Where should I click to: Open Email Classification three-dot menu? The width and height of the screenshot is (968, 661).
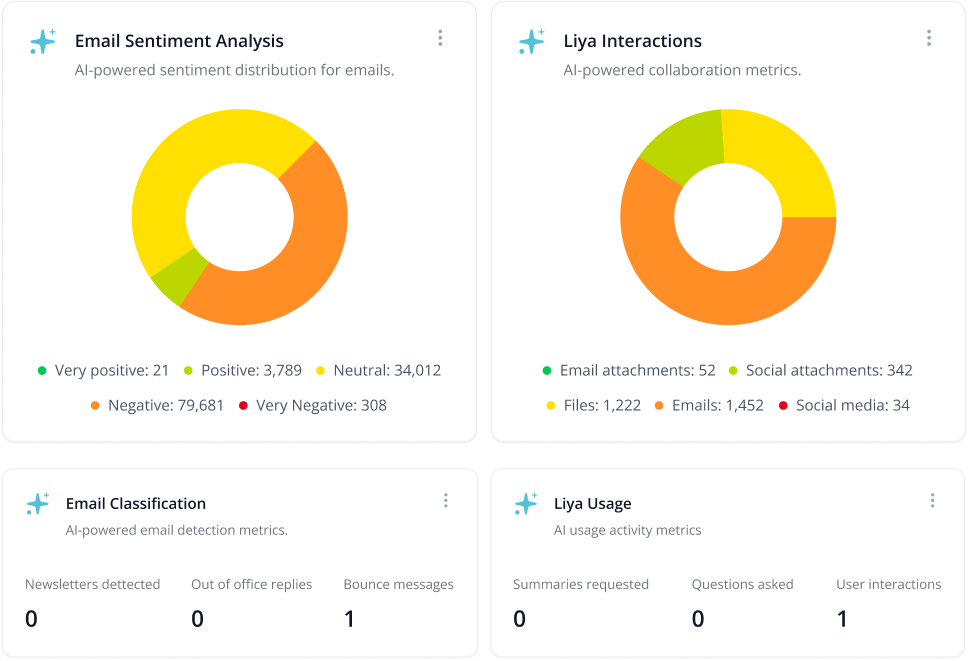tap(446, 501)
